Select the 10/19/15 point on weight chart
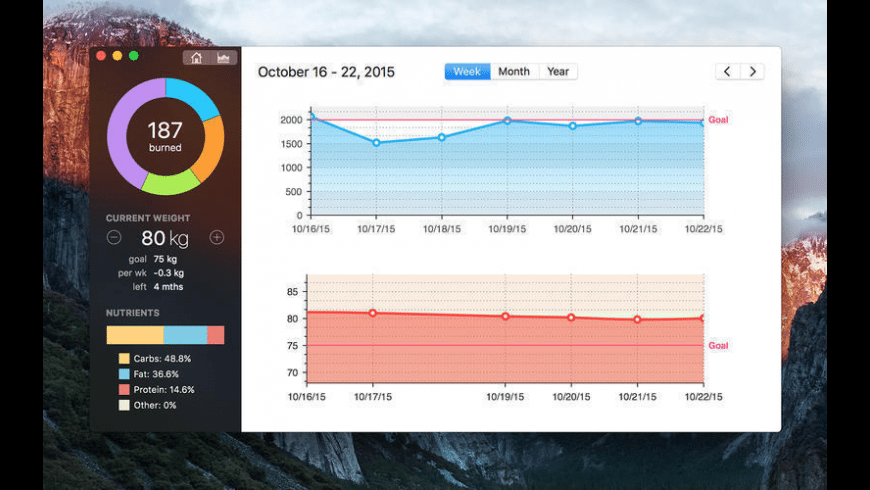870x490 pixels. coord(505,316)
